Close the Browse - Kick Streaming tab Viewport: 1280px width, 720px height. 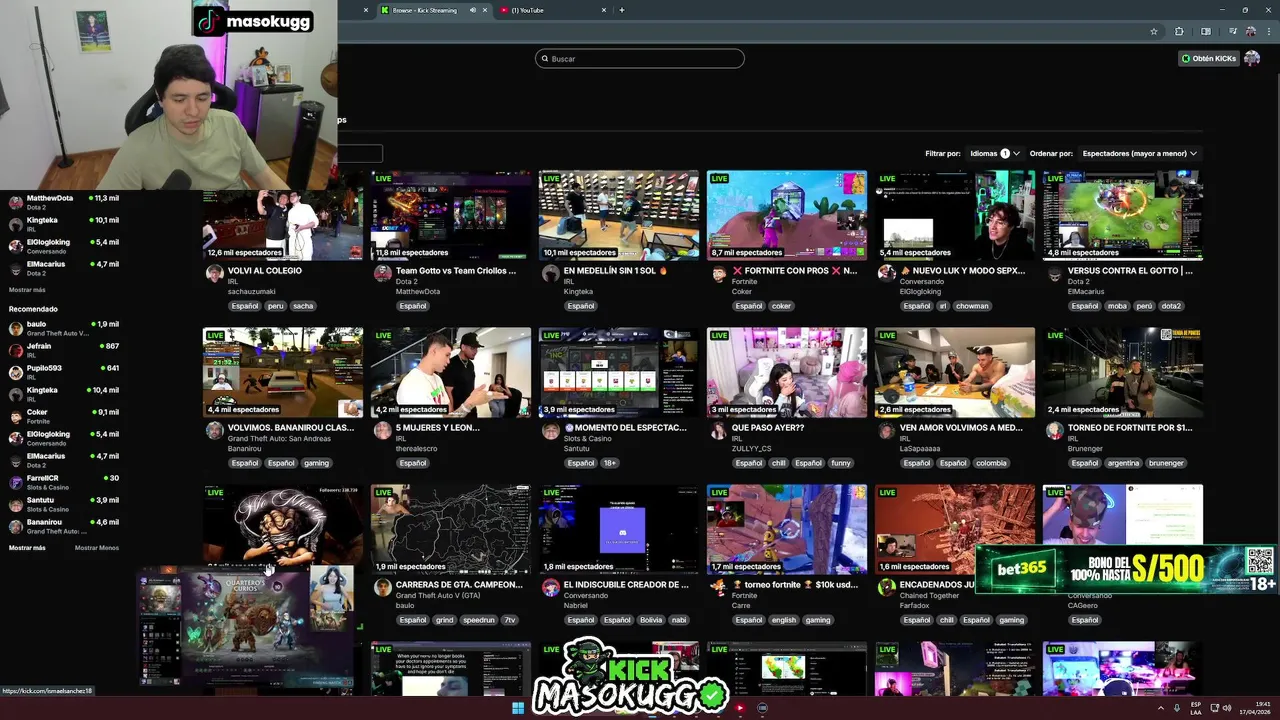tap(484, 10)
